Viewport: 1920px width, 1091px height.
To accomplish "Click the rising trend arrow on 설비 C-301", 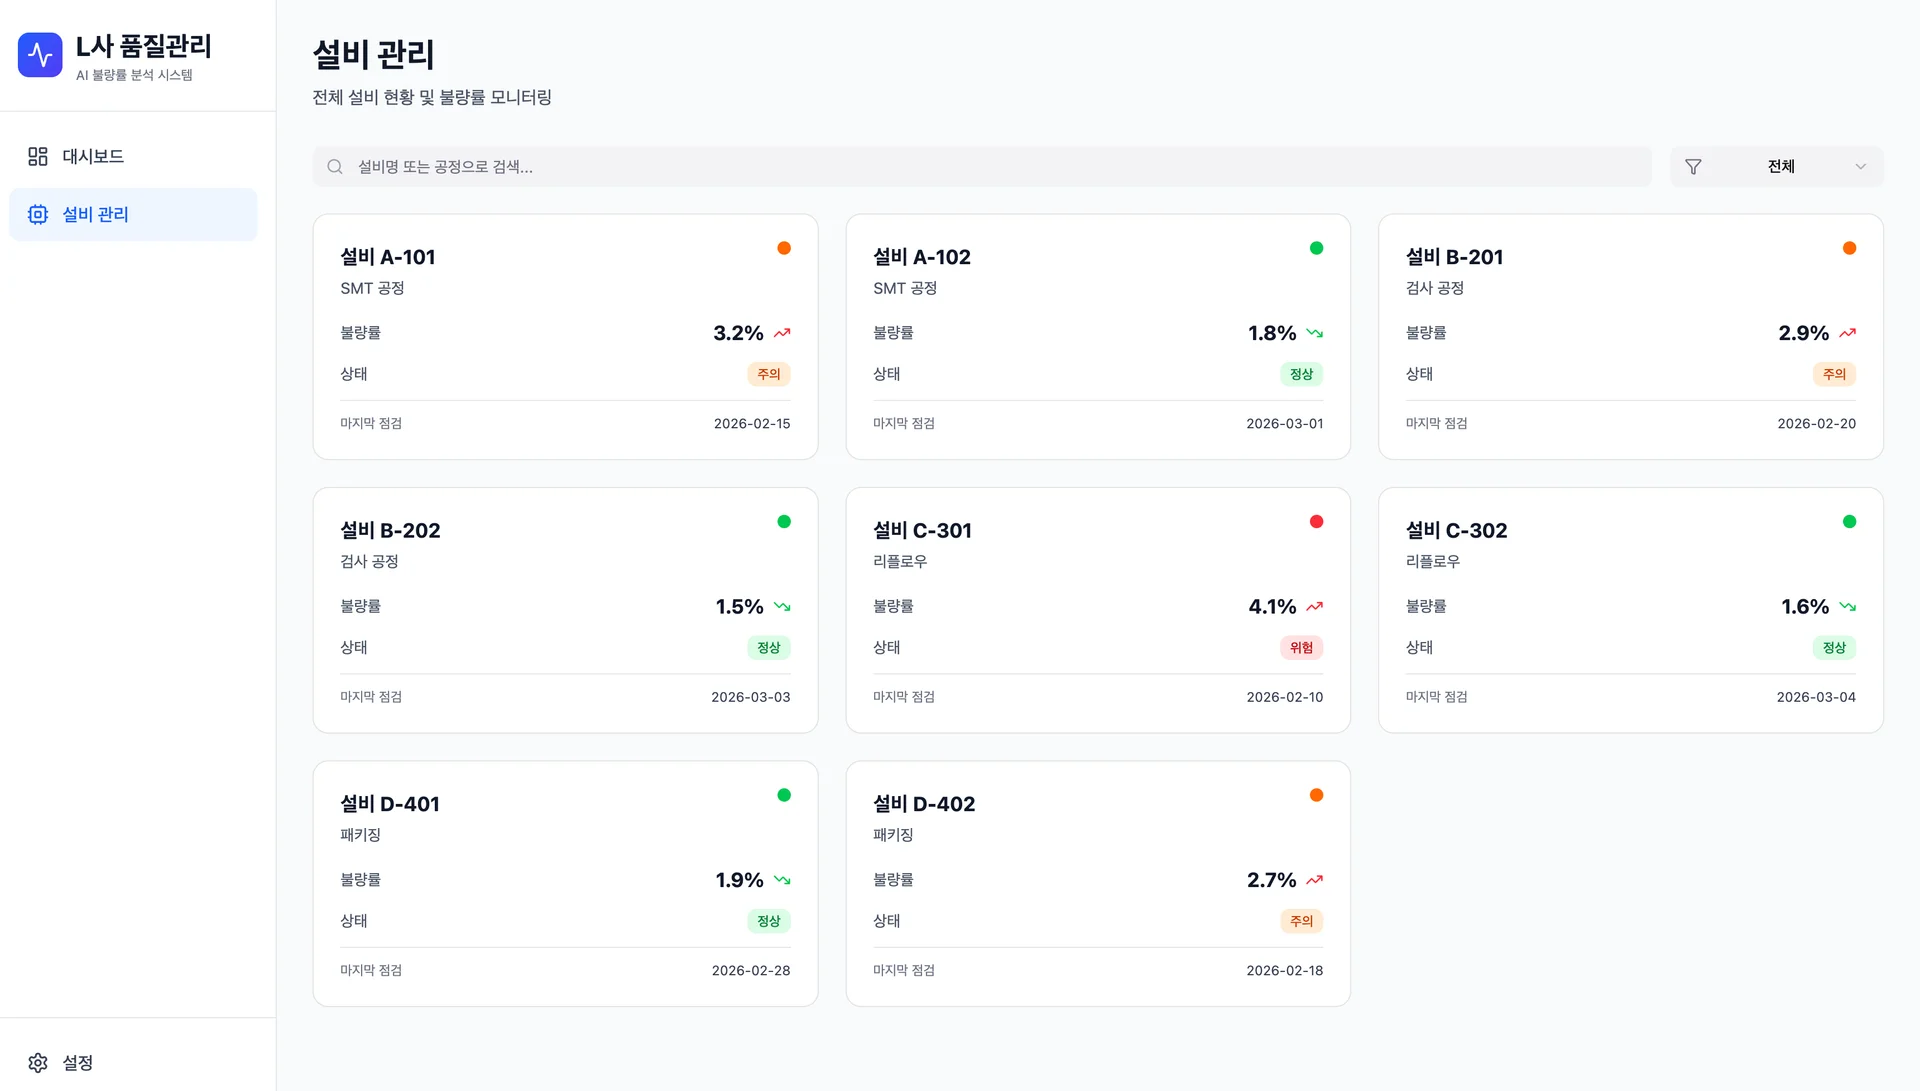I will pos(1314,606).
